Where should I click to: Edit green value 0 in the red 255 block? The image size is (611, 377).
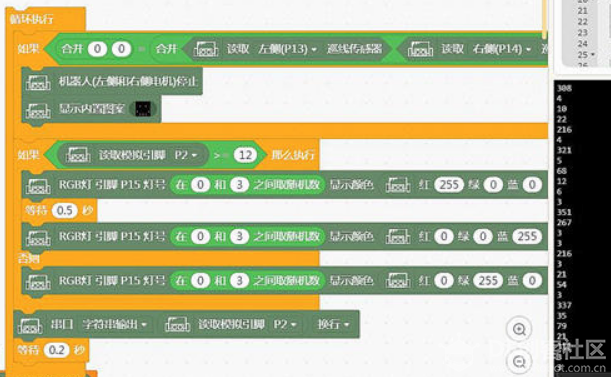pyautogui.click(x=493, y=185)
